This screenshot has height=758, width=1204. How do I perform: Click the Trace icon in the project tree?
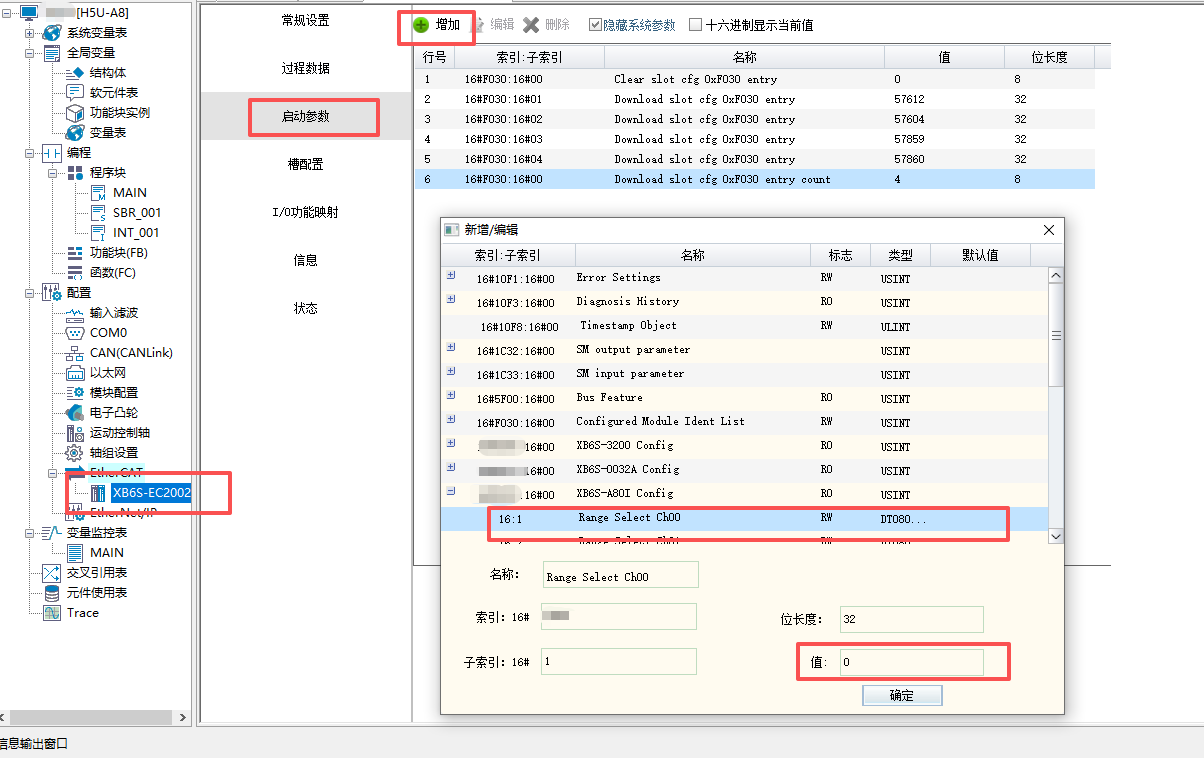(52, 613)
